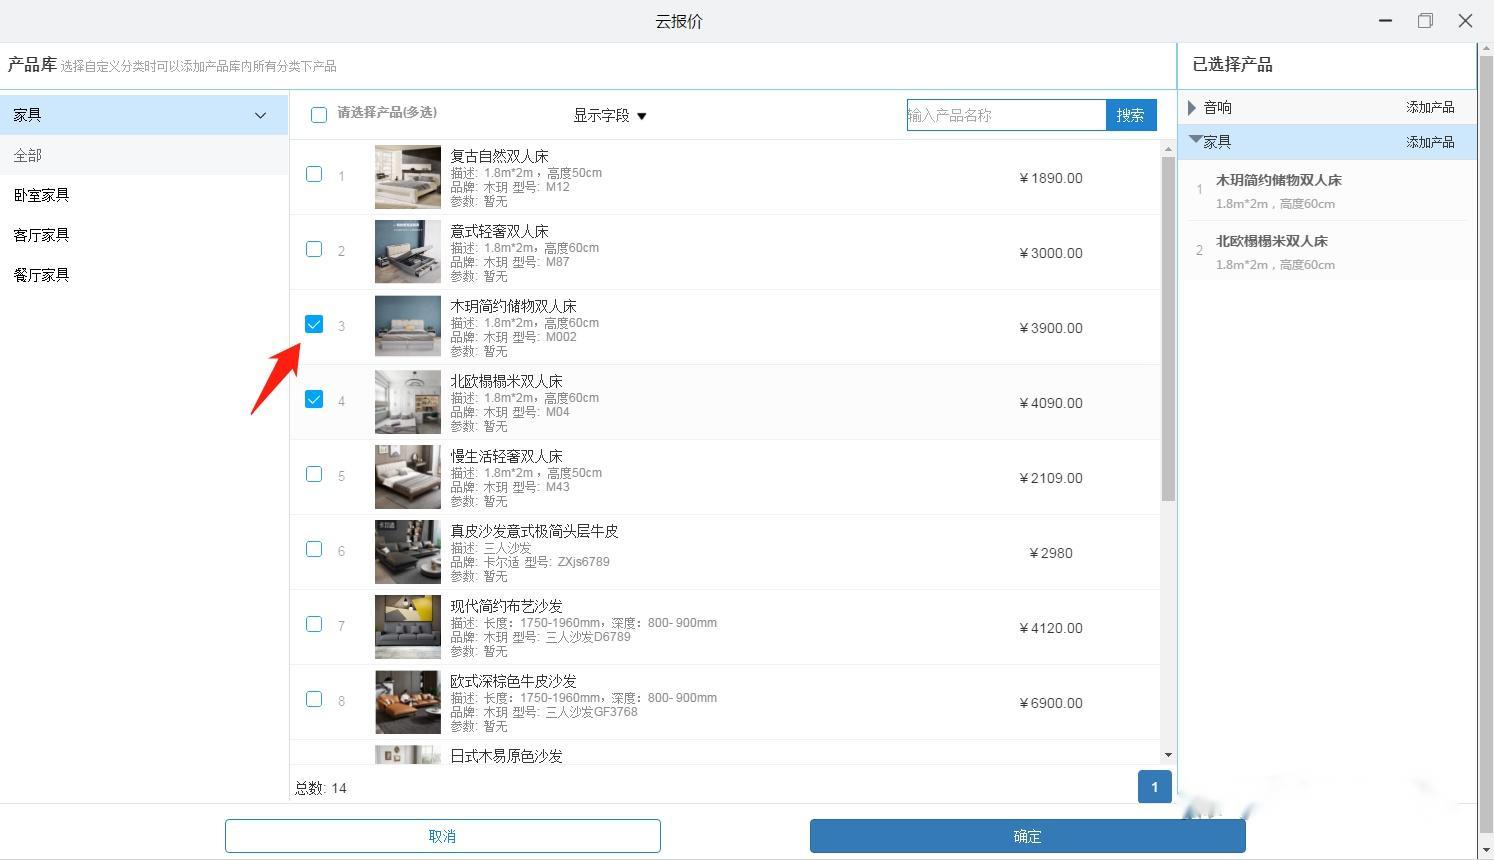Click the thumbnail of 欧式深棕色牛皮沙发
The image size is (1494, 860).
click(x=407, y=702)
